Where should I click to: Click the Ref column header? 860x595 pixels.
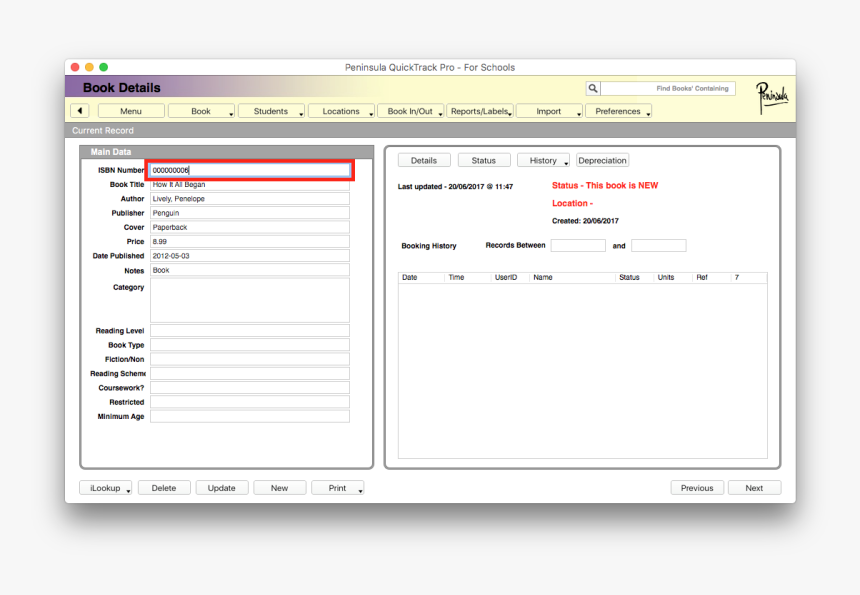[712, 277]
